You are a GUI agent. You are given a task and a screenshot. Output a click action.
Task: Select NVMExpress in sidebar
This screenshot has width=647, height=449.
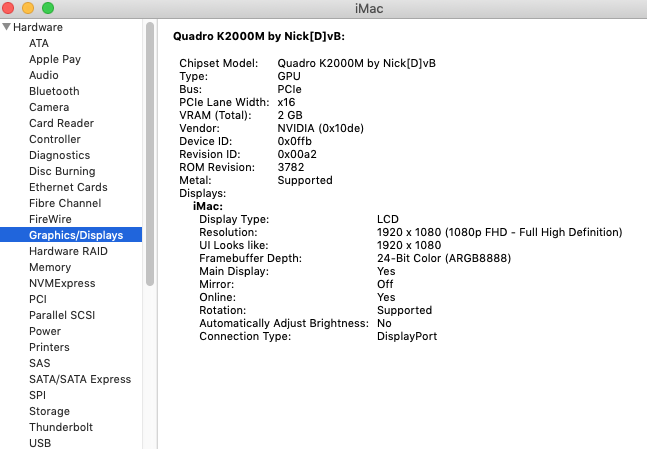click(x=62, y=283)
